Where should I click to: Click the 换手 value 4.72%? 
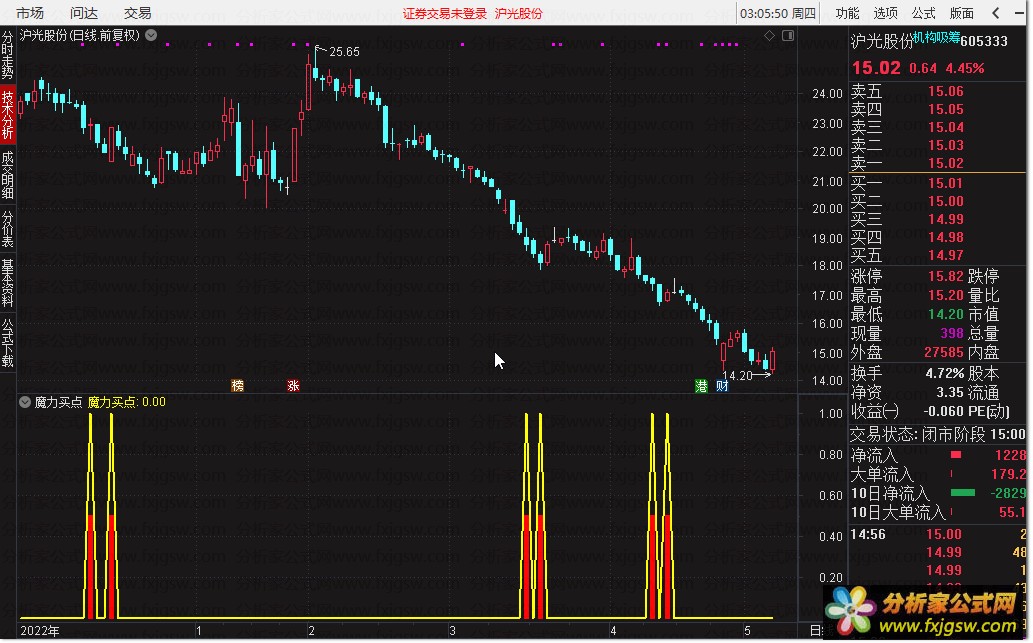click(x=944, y=374)
